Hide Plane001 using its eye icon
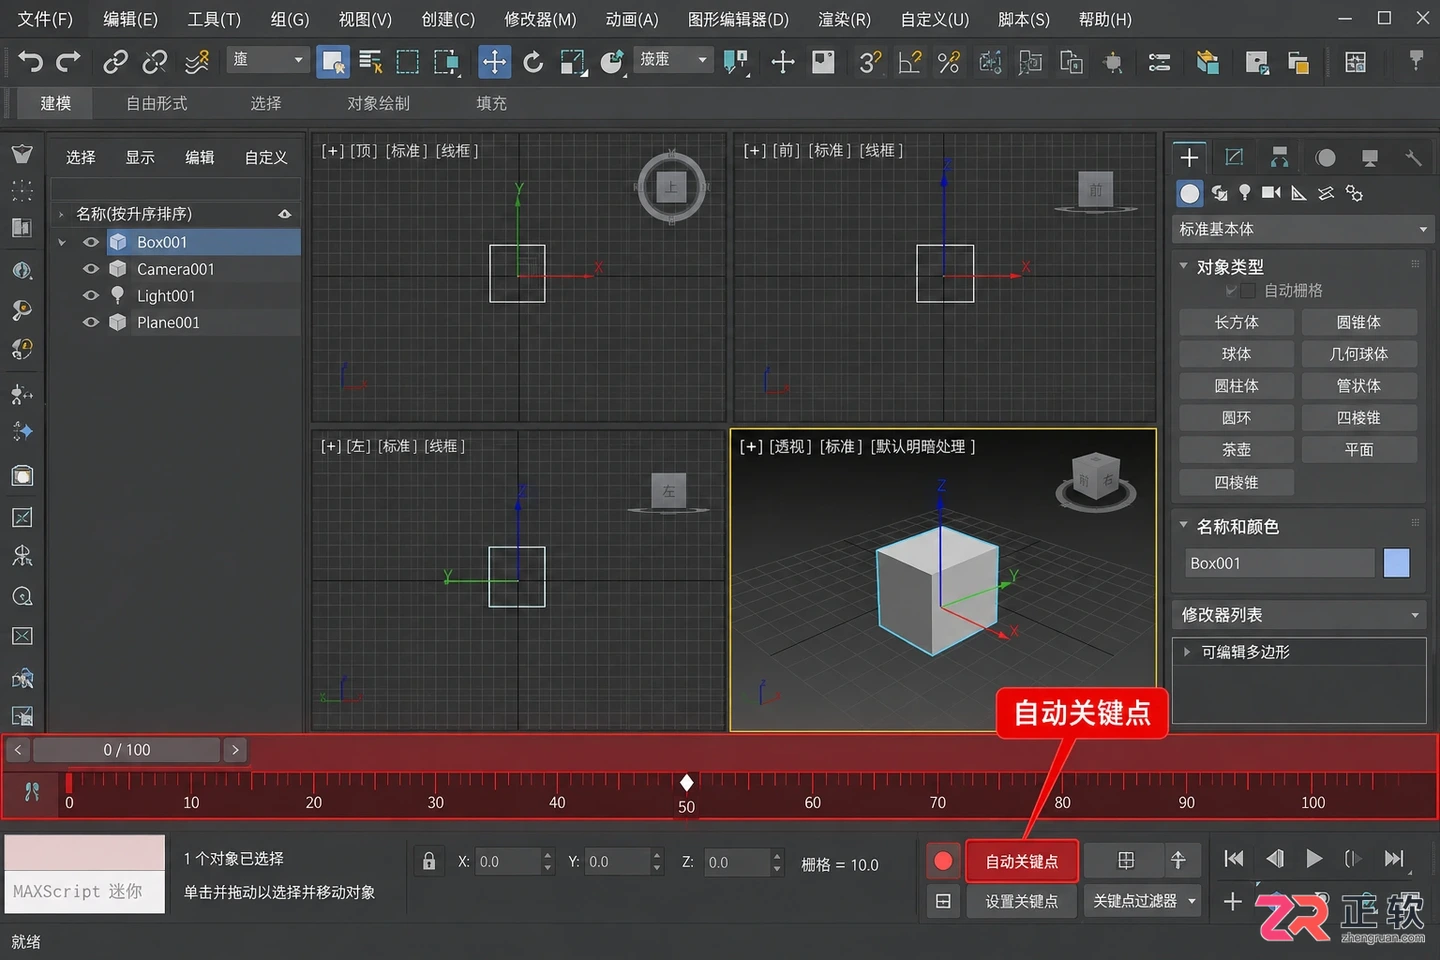Image resolution: width=1440 pixels, height=960 pixels. tap(91, 322)
